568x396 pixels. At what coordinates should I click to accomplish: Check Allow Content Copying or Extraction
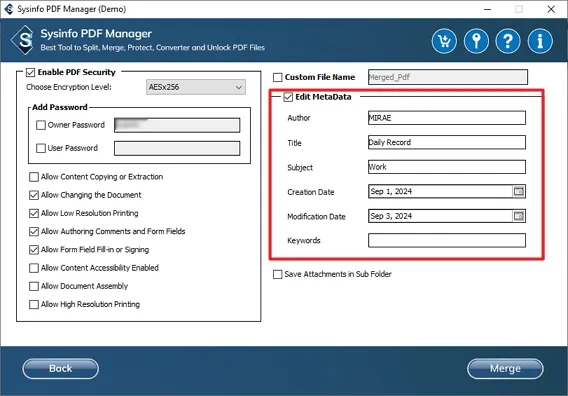pos(34,177)
